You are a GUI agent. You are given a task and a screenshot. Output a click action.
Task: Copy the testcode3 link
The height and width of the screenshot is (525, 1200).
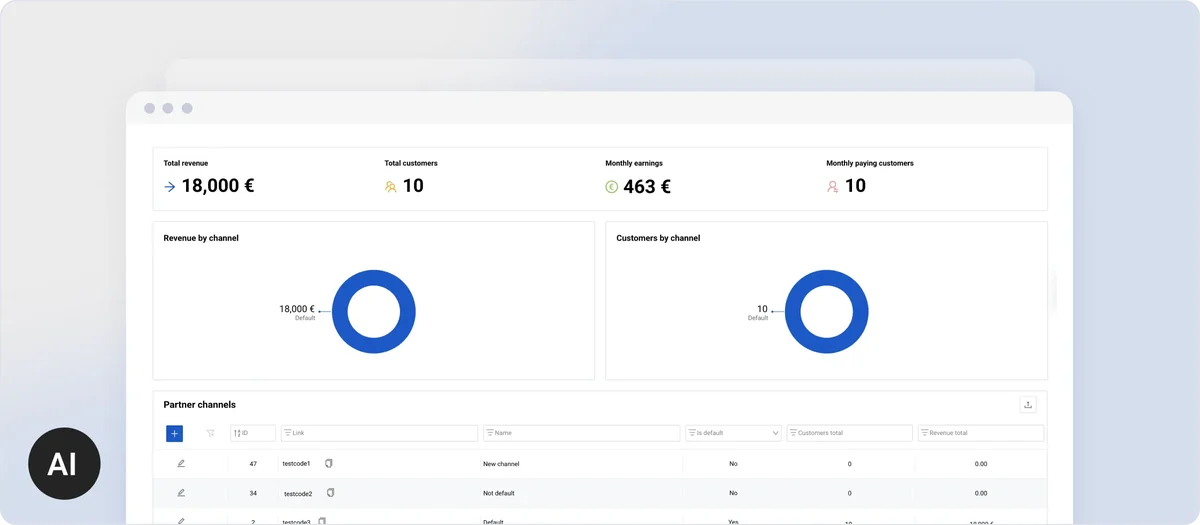[322, 520]
